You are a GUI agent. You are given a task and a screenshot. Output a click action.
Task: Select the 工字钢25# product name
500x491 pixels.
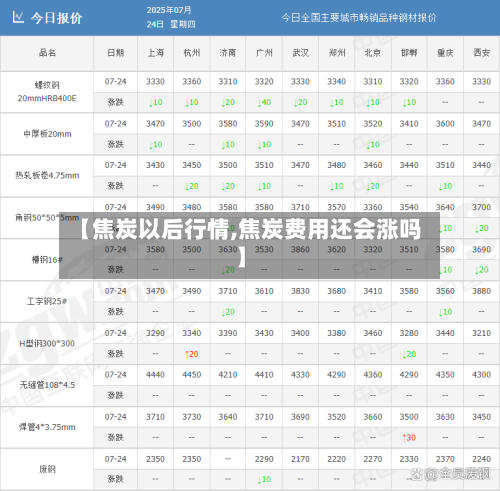coord(47,301)
